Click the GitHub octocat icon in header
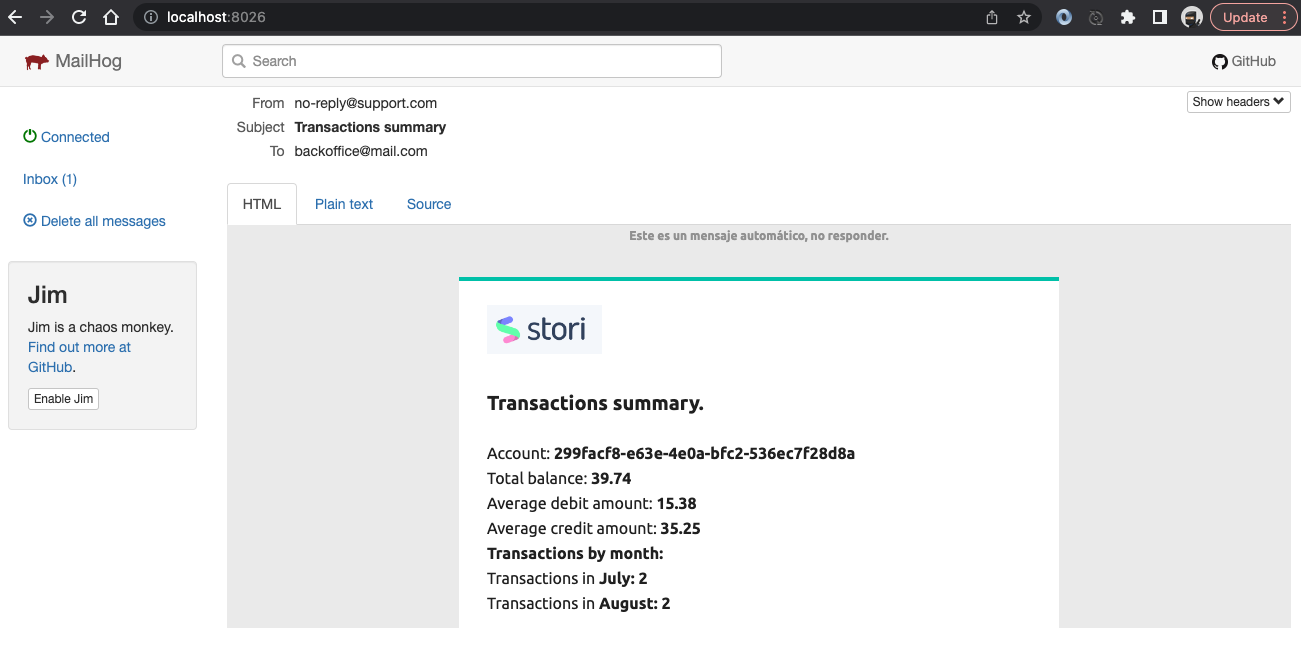Image resolution: width=1301 pixels, height=653 pixels. (1220, 61)
